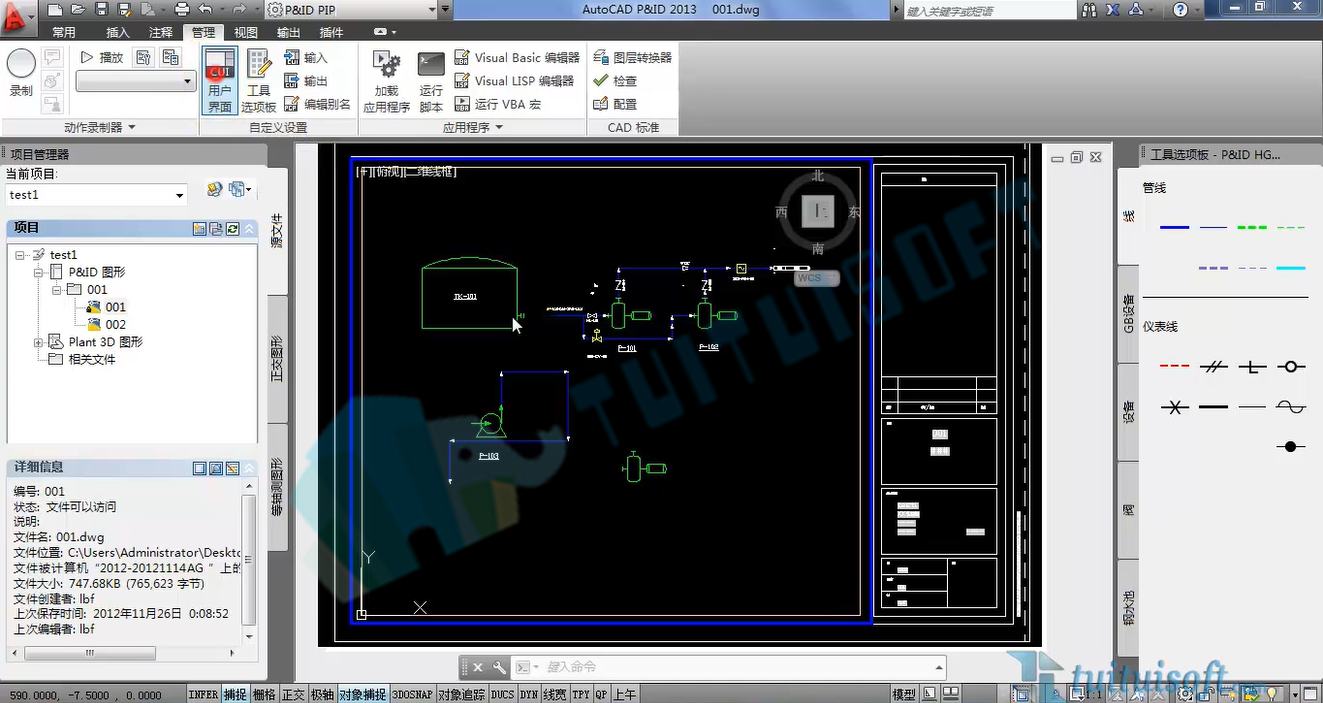
Task: Open the 工具选项板 tool palettes icon
Action: tap(258, 81)
